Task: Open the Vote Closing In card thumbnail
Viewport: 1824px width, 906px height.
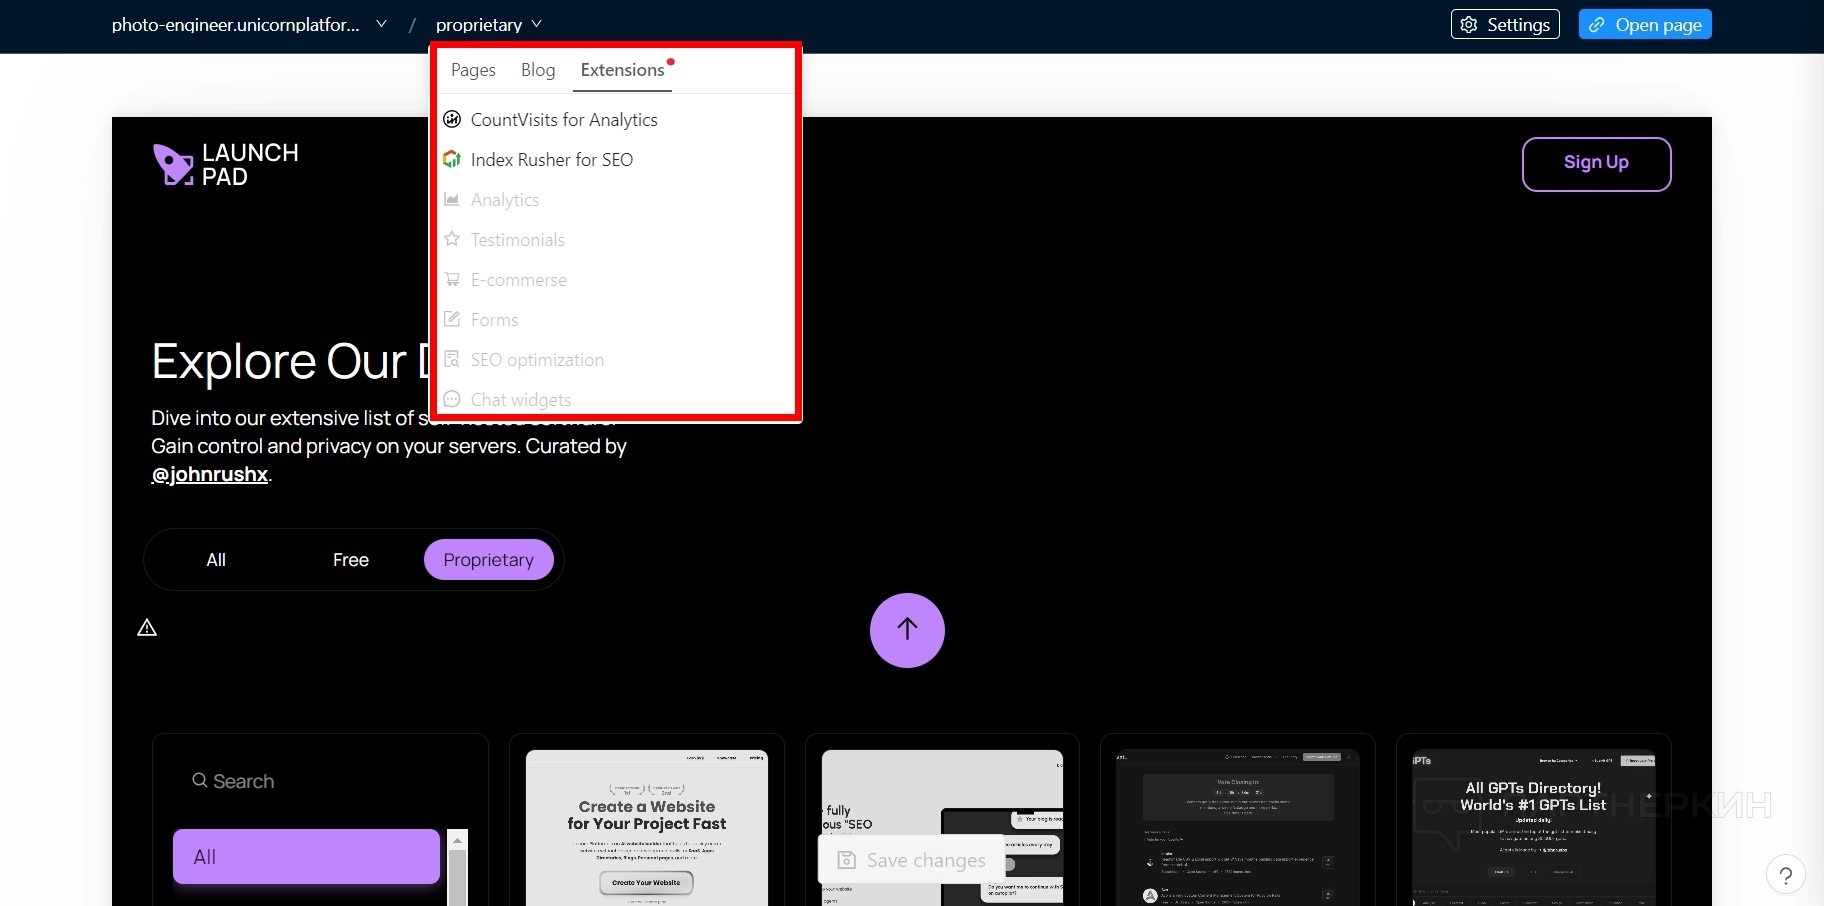Action: tap(1237, 828)
